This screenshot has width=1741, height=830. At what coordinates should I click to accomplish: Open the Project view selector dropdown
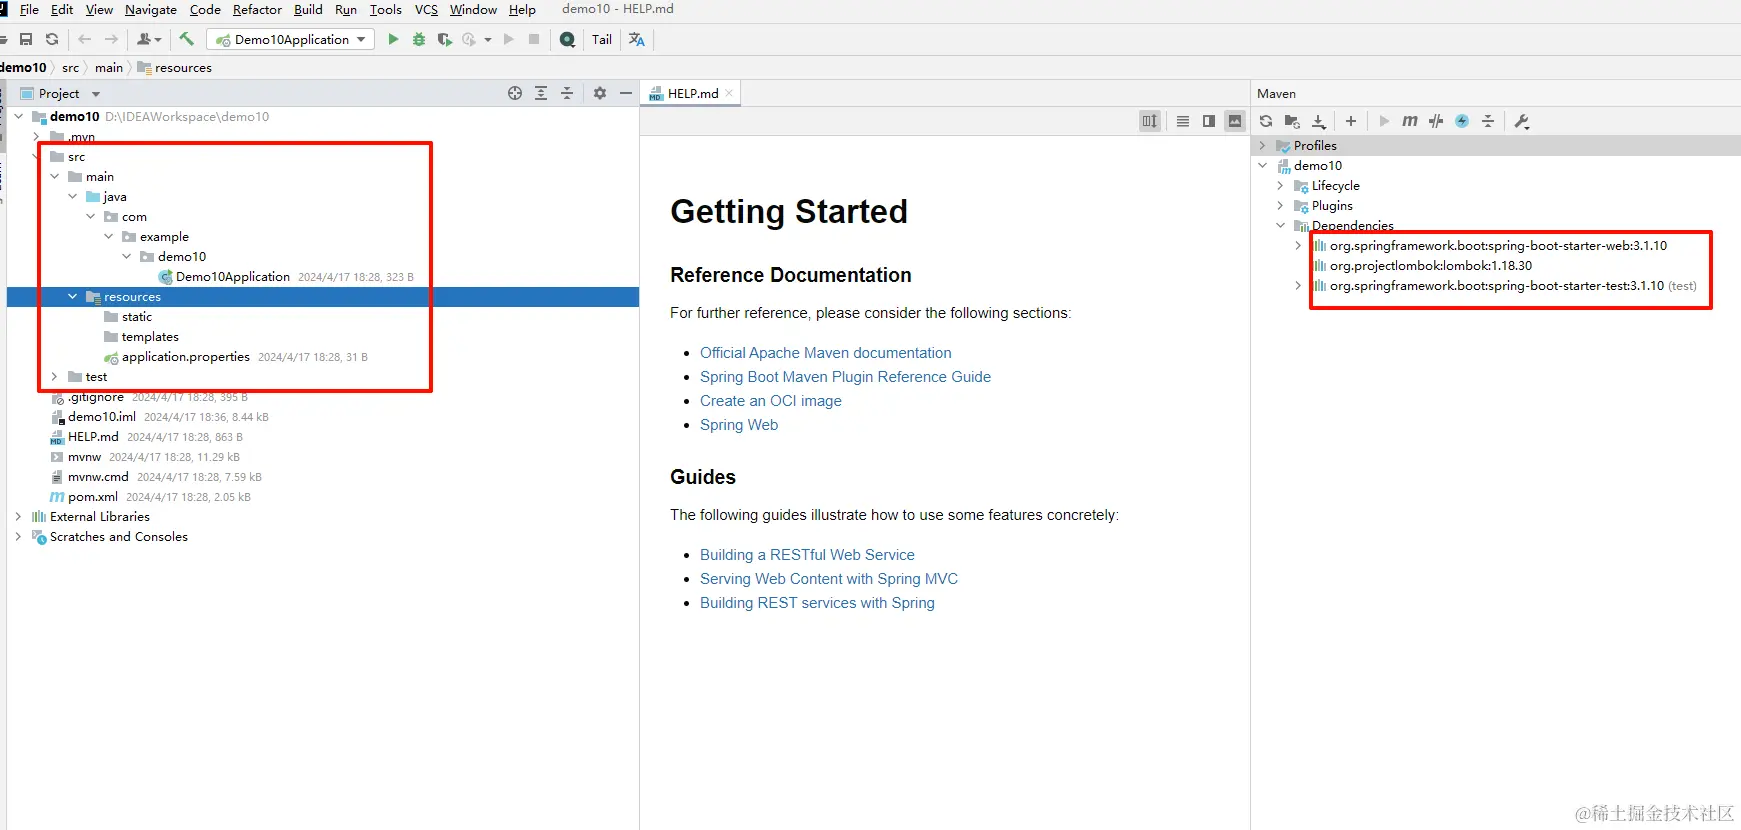tap(96, 94)
